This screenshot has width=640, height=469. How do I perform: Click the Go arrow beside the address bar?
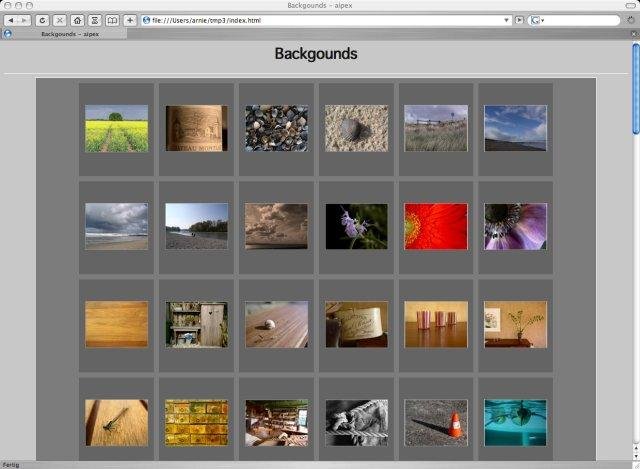519,20
